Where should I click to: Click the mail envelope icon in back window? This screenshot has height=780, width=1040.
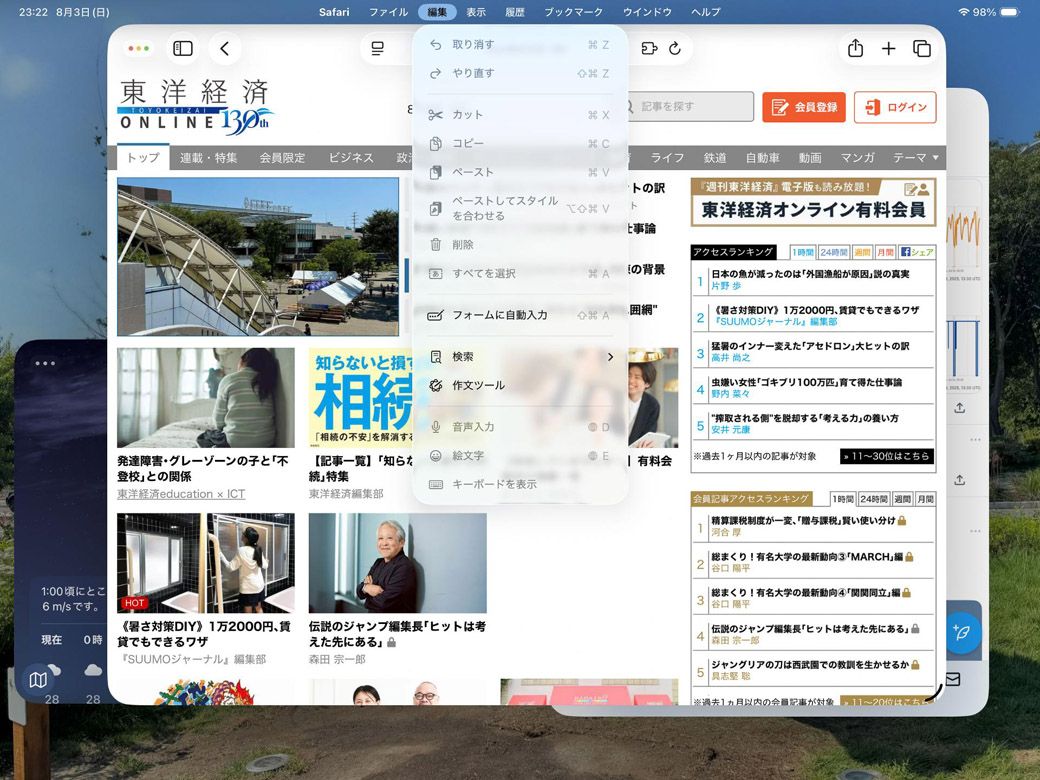click(x=952, y=679)
